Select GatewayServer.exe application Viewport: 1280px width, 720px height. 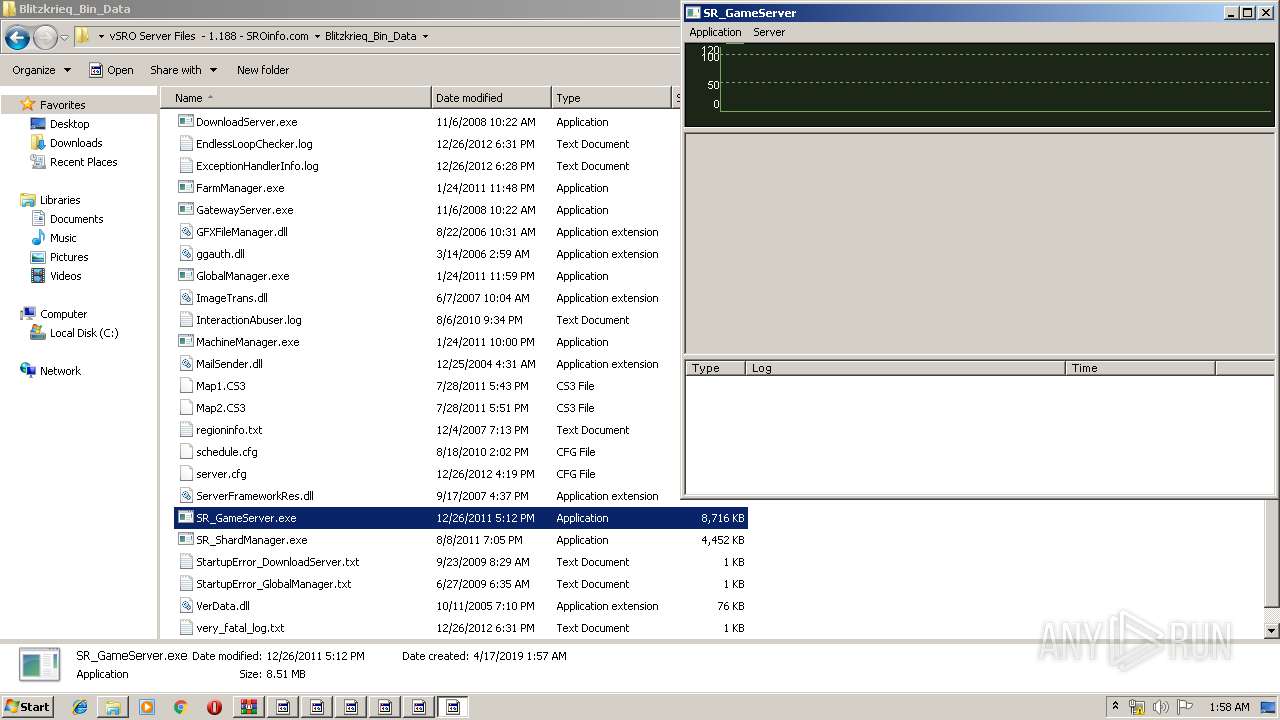point(244,210)
